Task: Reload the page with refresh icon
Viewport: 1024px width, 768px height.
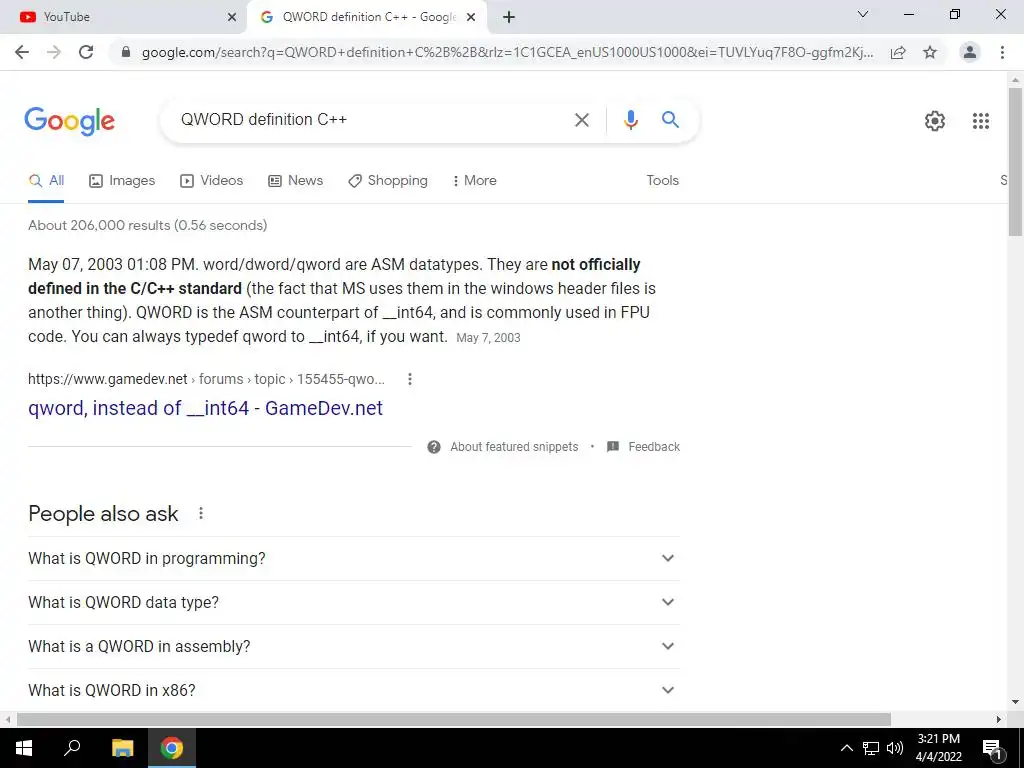Action: click(x=86, y=52)
